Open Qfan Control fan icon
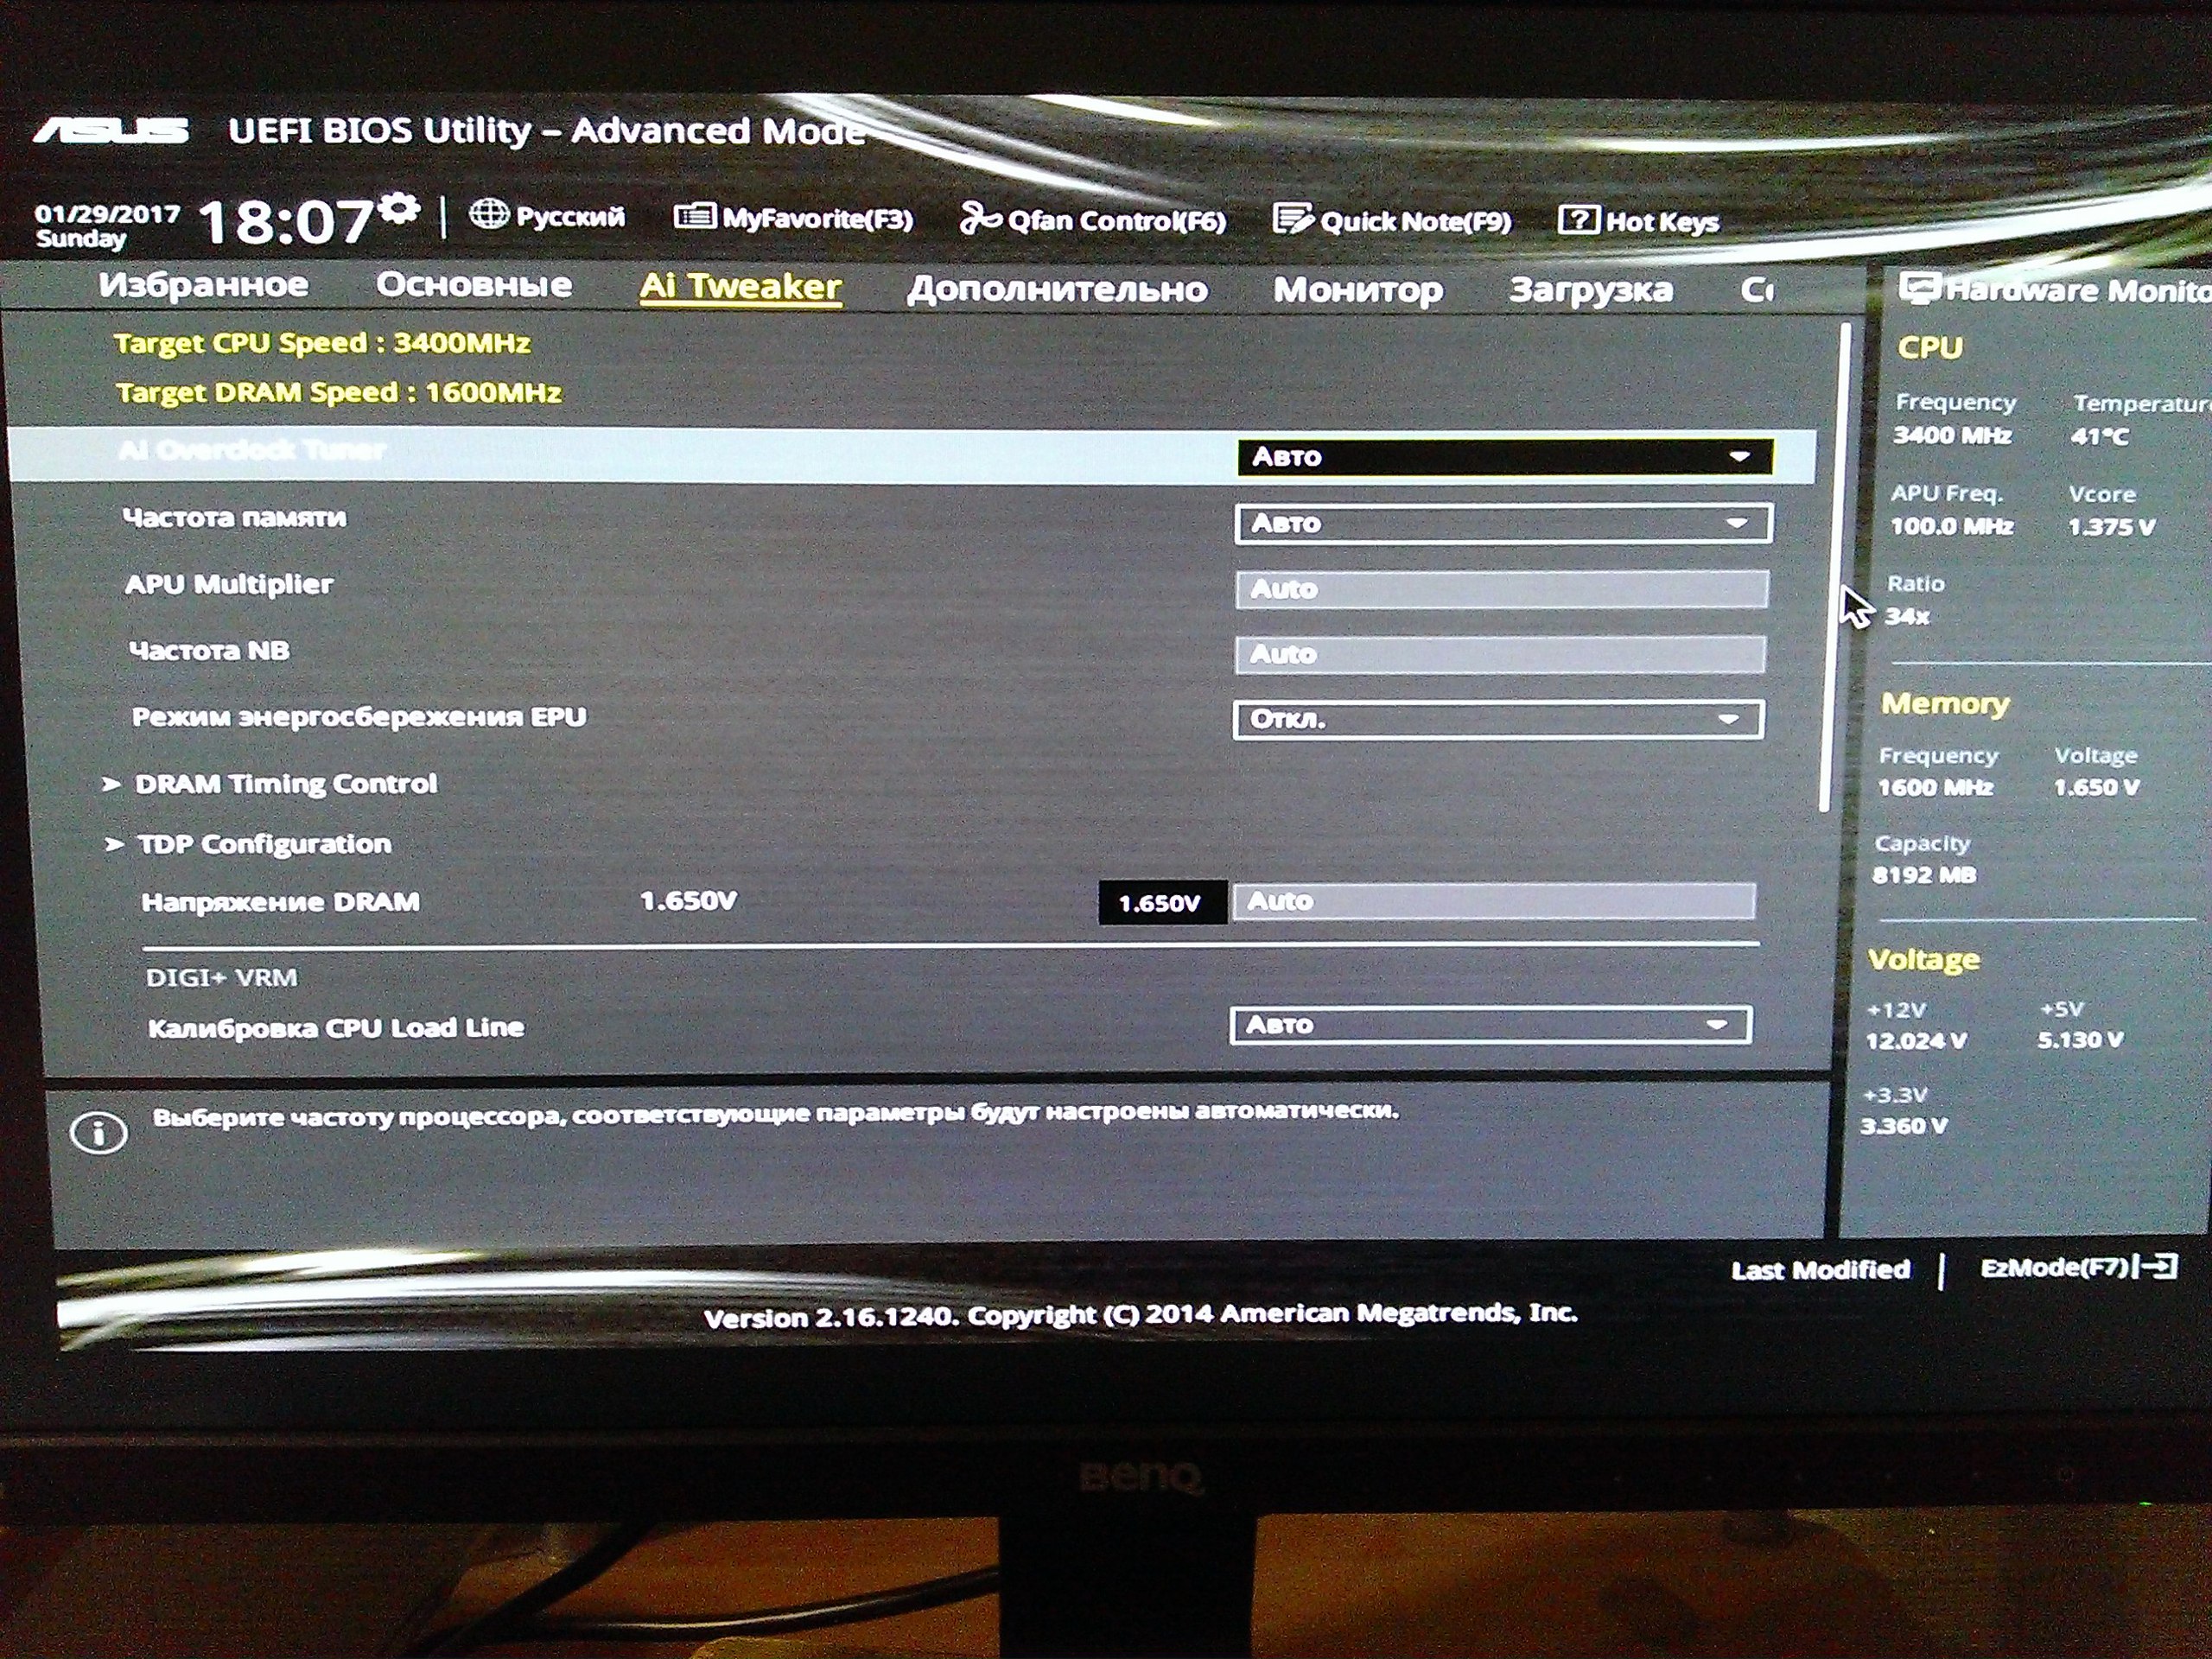Screen dimensions: 2212x1659 click(x=980, y=218)
